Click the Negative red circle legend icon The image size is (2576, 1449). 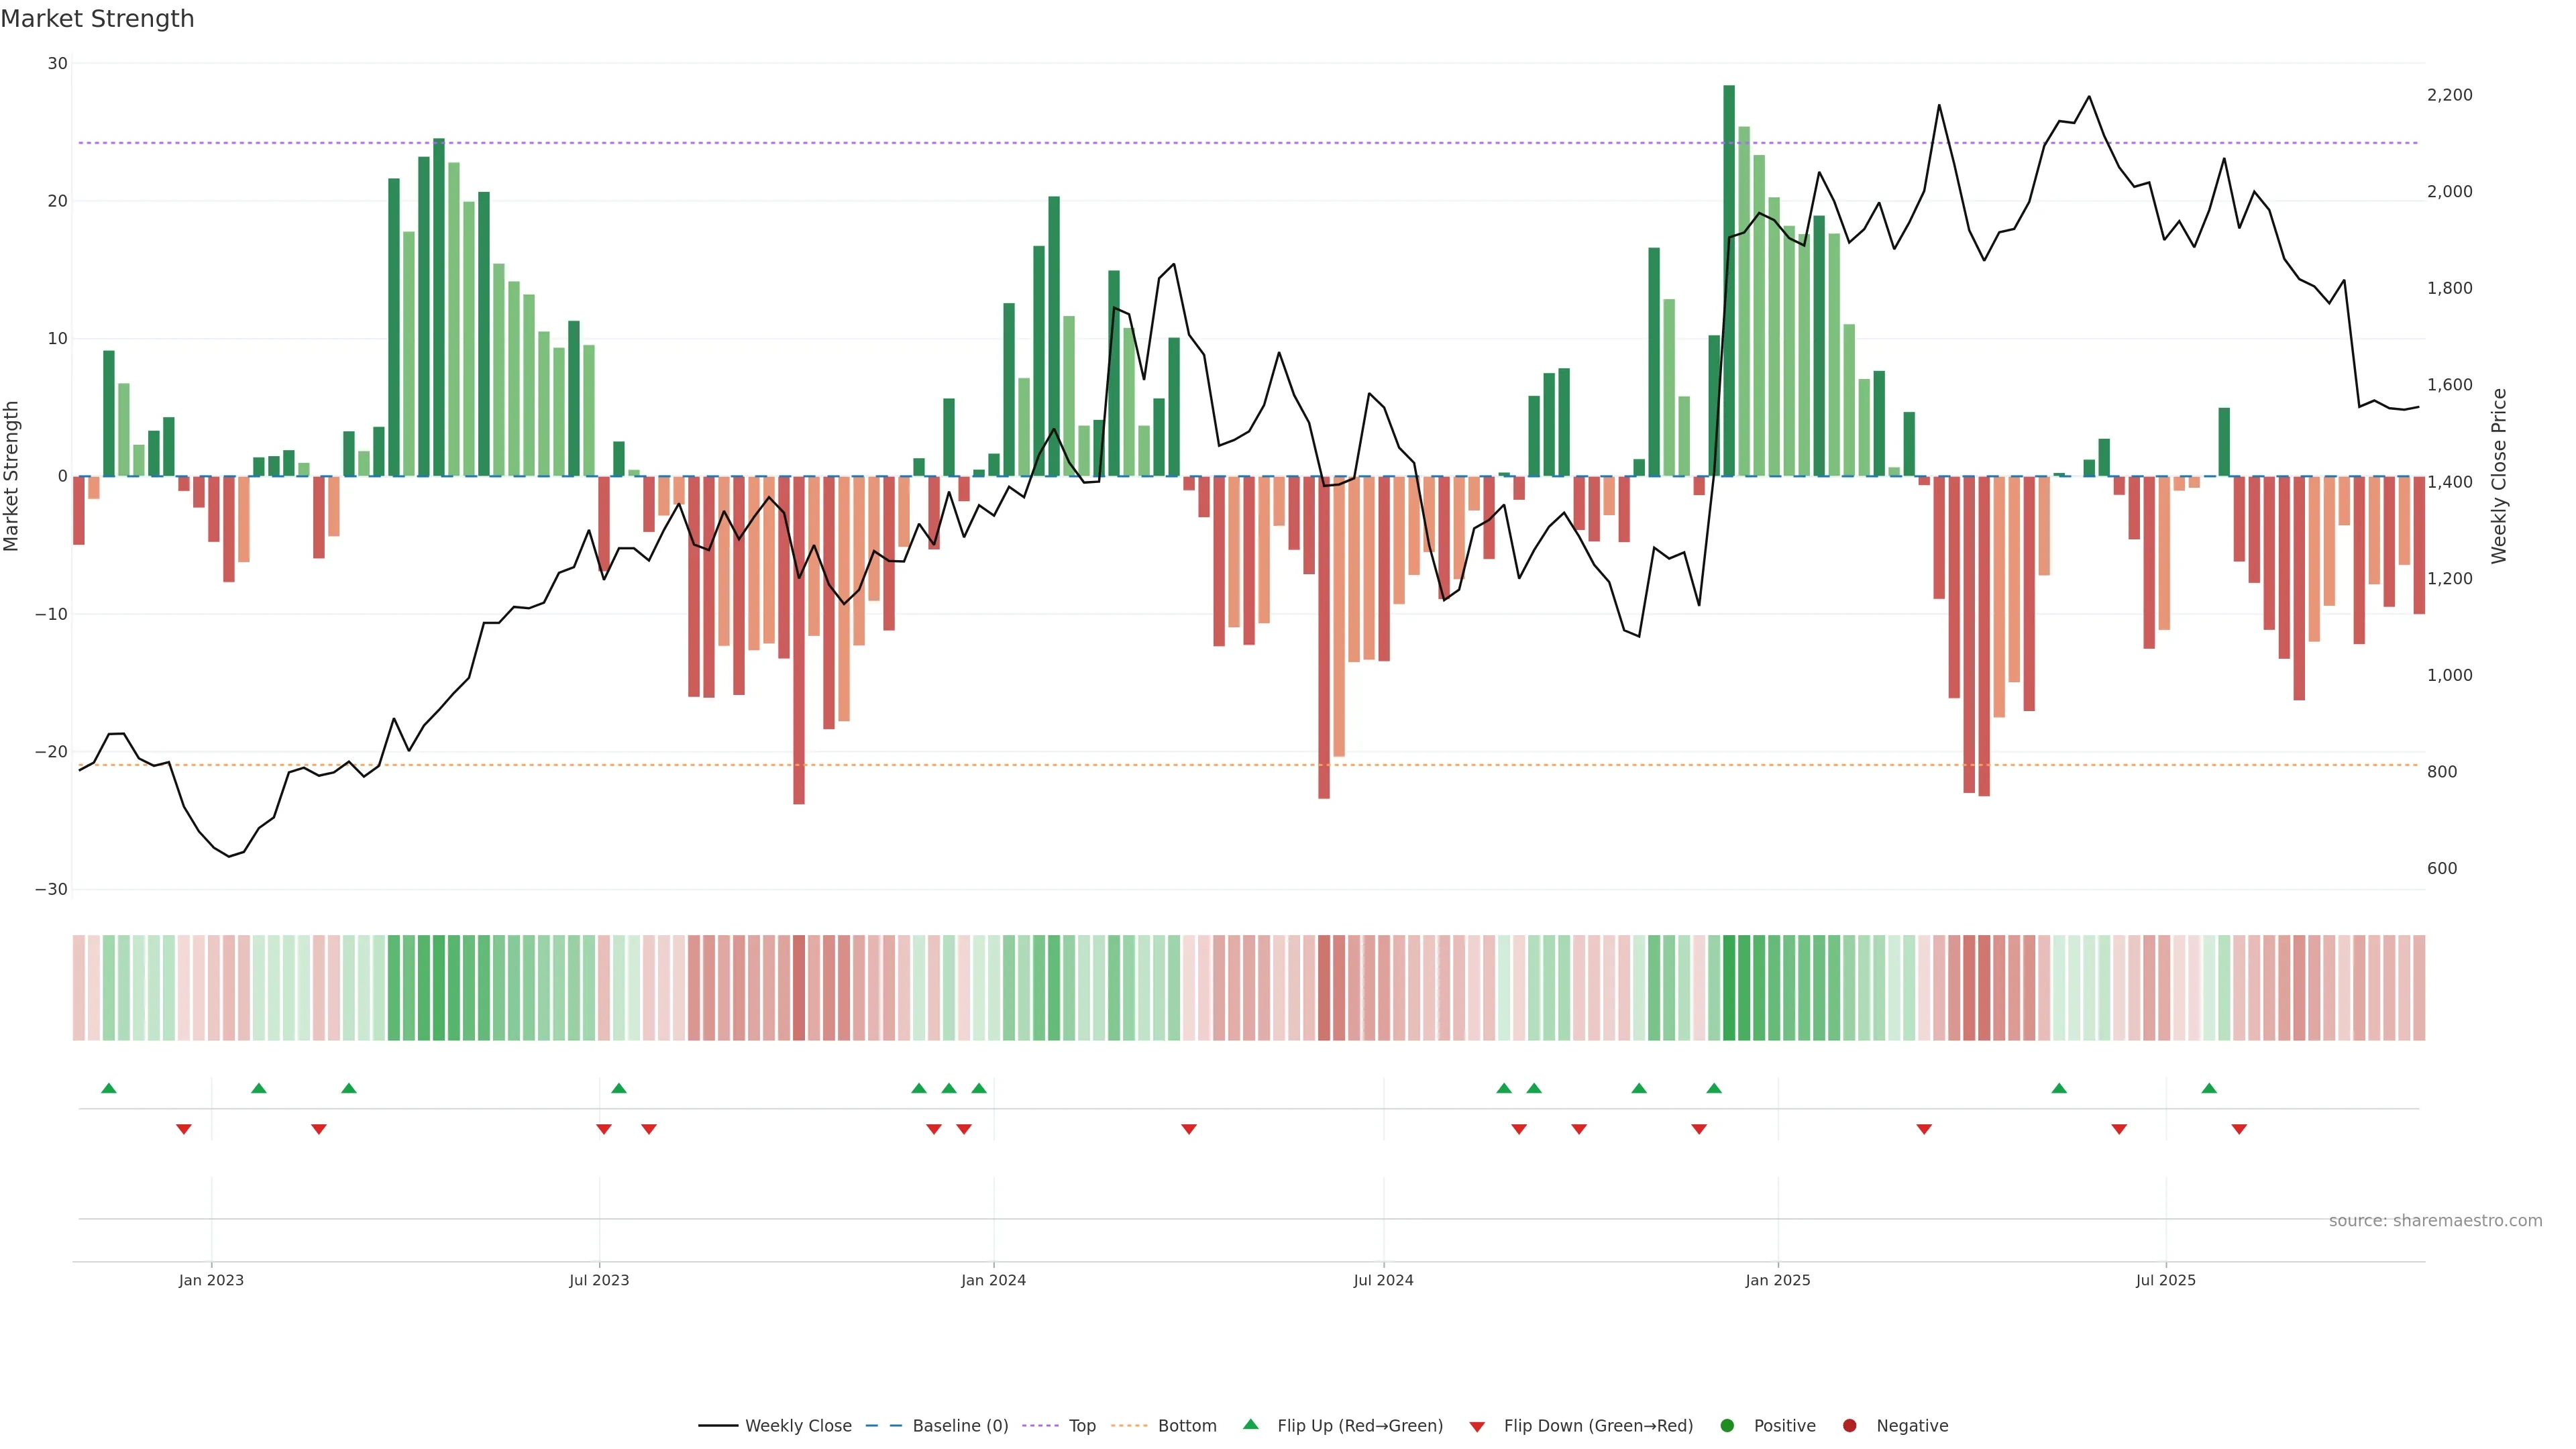tap(1849, 1426)
